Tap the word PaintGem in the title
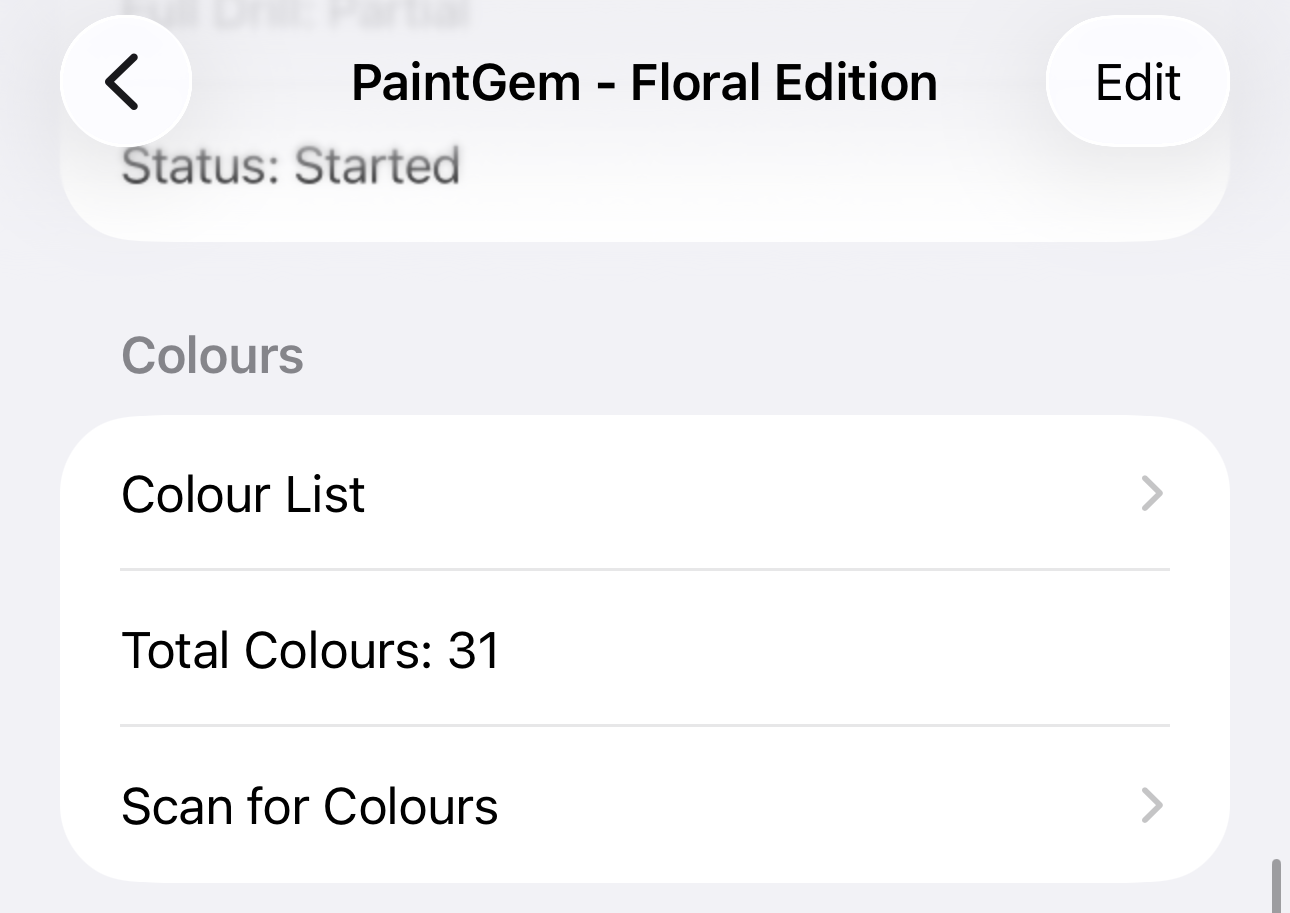The width and height of the screenshot is (1290, 913). pyautogui.click(x=466, y=82)
